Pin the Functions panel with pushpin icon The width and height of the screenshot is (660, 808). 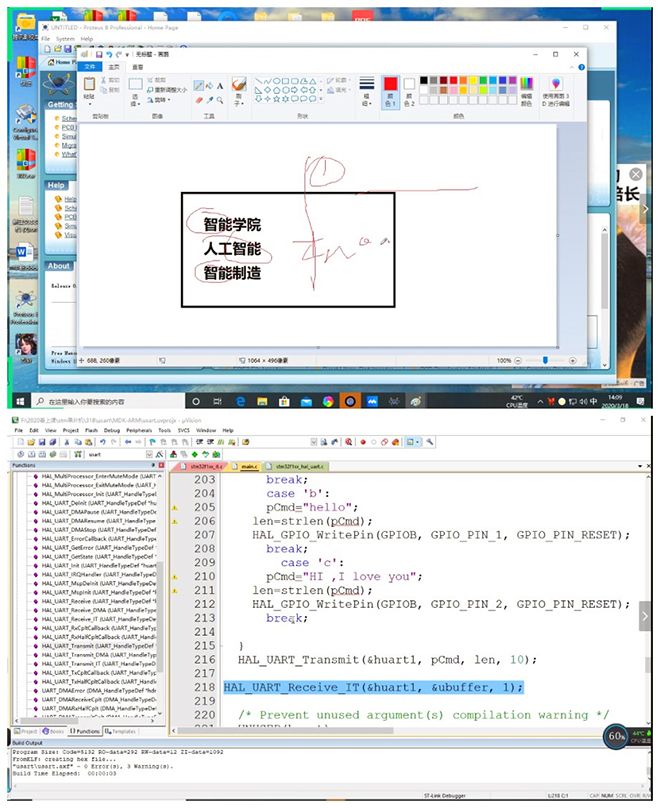click(x=153, y=465)
